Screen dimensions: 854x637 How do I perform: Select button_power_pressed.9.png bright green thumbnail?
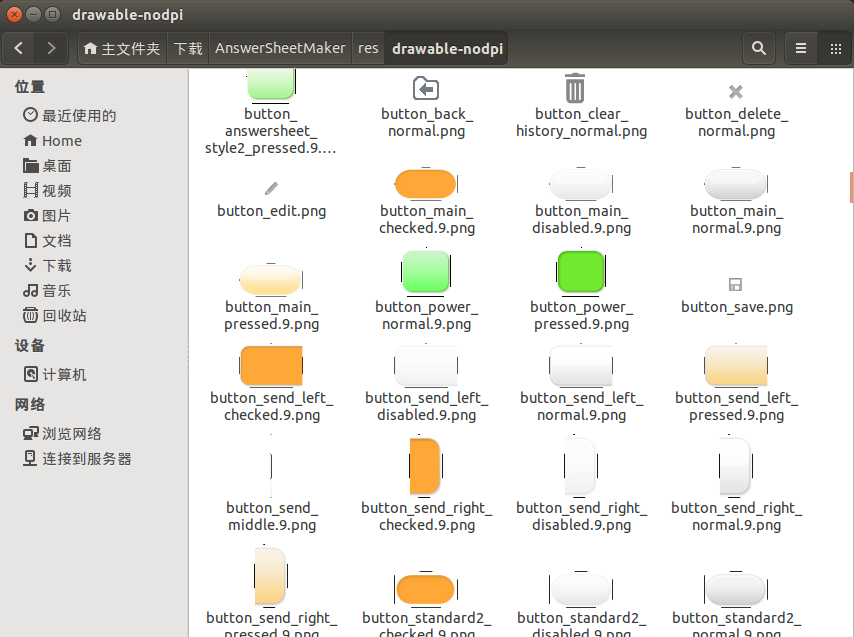coord(581,271)
